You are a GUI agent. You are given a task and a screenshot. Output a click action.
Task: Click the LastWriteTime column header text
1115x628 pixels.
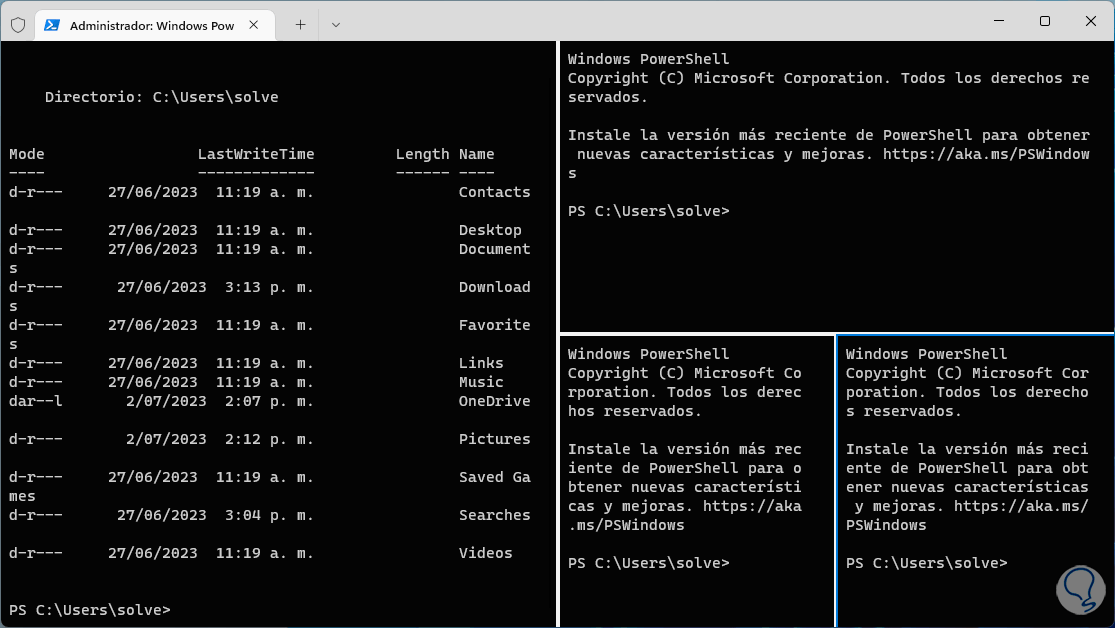pyautogui.click(x=255, y=154)
